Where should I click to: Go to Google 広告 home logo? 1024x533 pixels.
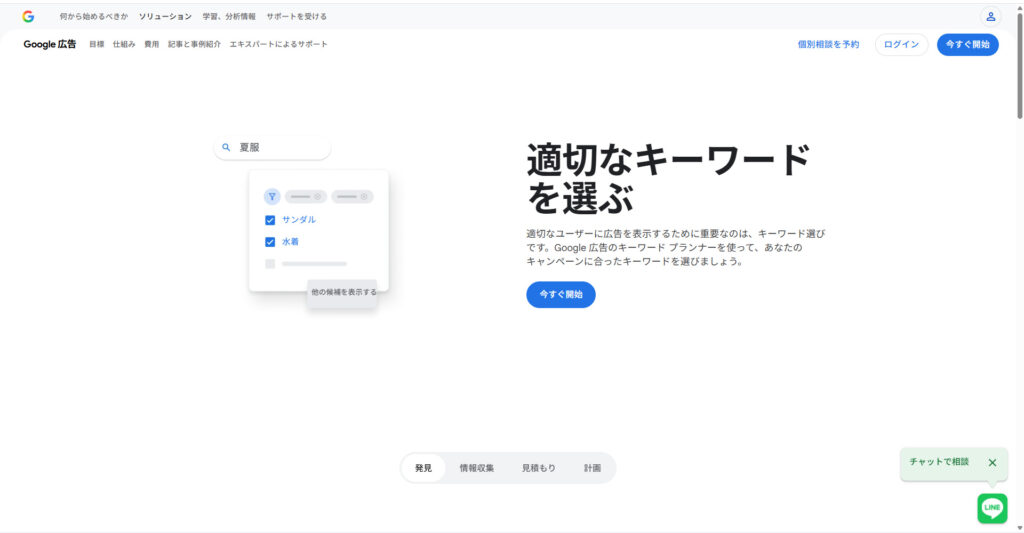click(x=50, y=44)
